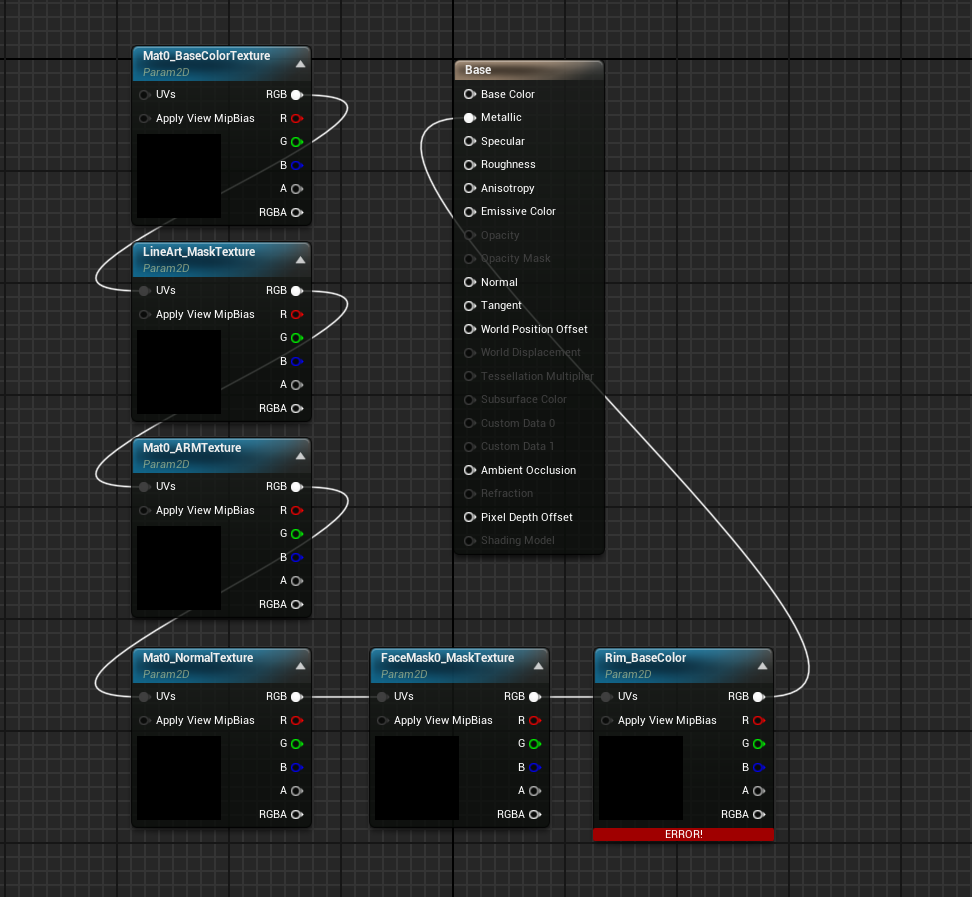
Task: Click Emissive Color input pin on Base node
Action: (x=470, y=212)
